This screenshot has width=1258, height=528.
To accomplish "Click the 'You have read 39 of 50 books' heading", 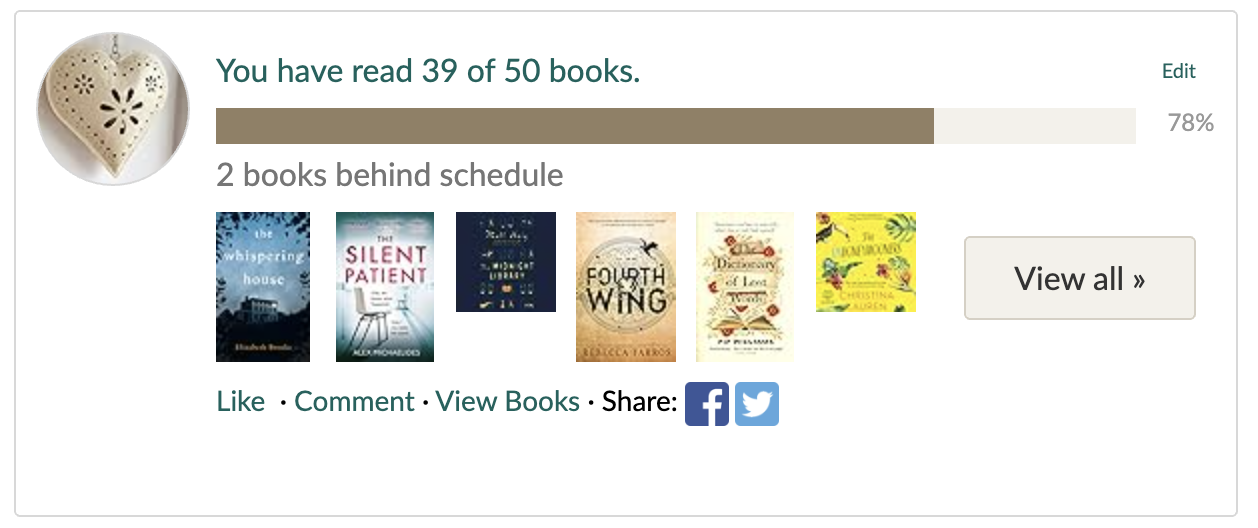I will coord(428,71).
